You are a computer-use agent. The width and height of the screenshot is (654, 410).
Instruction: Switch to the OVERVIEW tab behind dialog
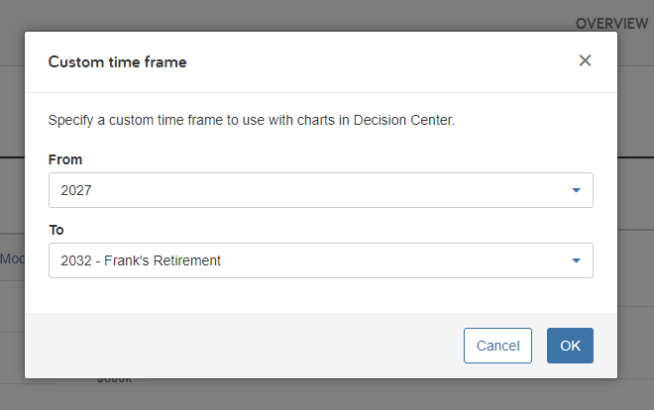coord(612,24)
